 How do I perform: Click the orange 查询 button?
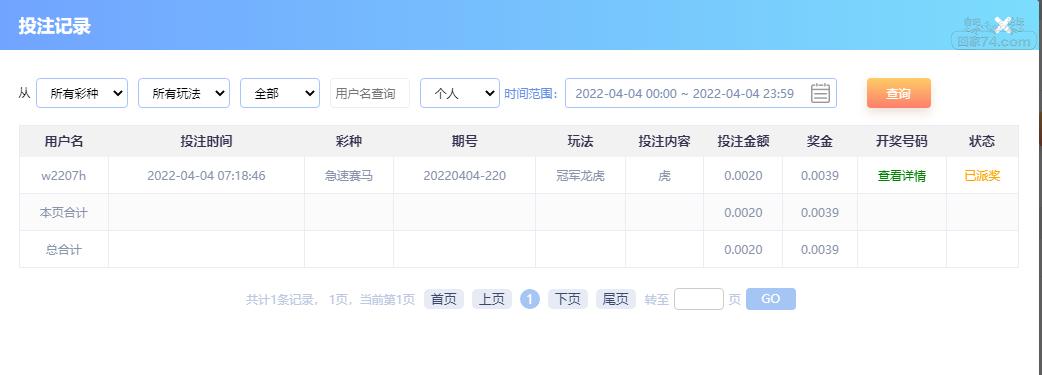[x=898, y=93]
